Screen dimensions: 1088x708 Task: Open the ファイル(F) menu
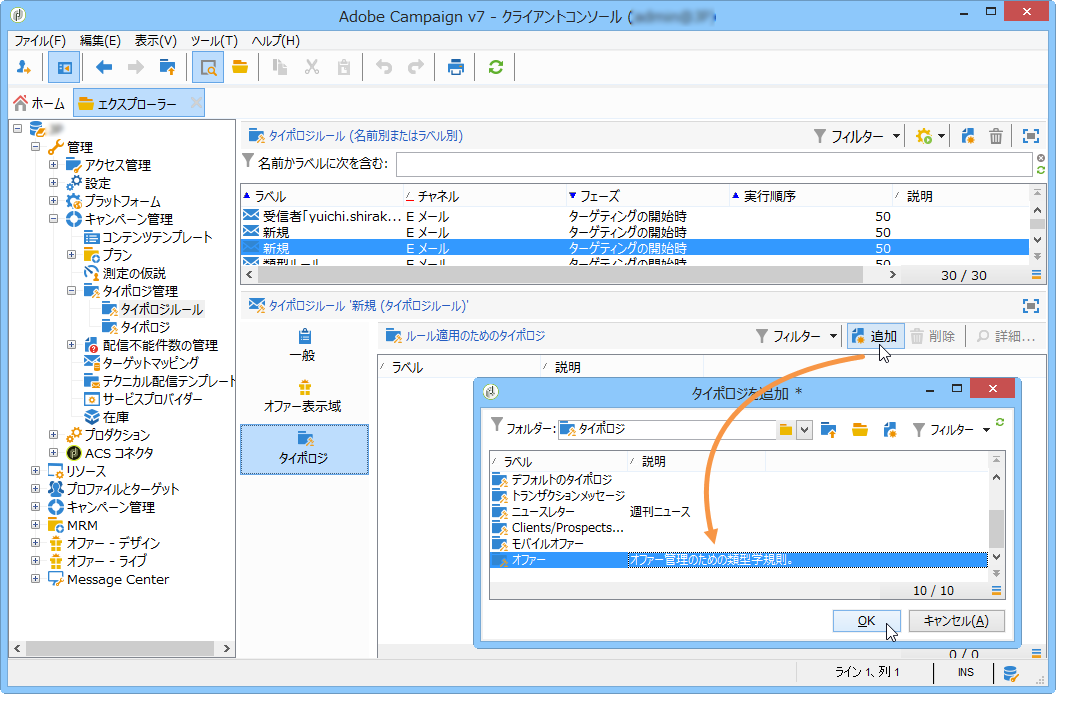(40, 41)
